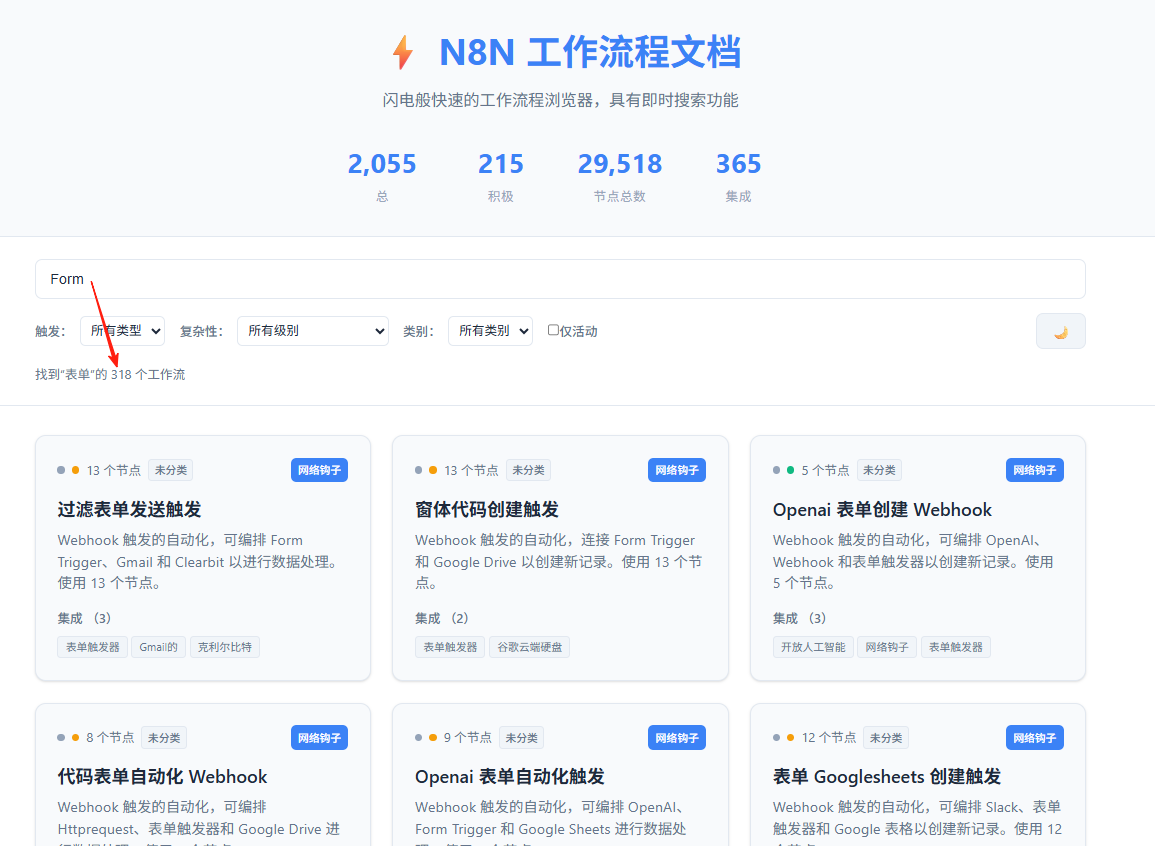Click 网络钩子 badge on Openai 表单自动化触发 card

[676, 738]
